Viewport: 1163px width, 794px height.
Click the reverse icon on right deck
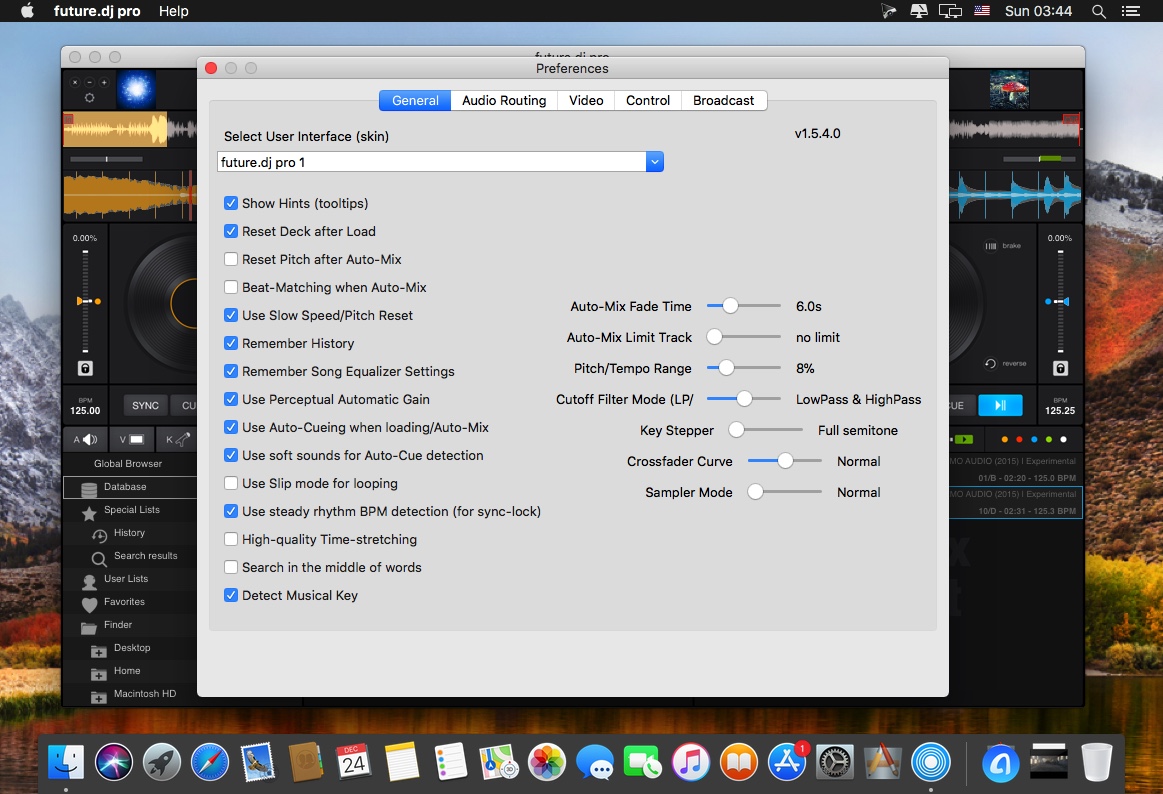coord(989,363)
